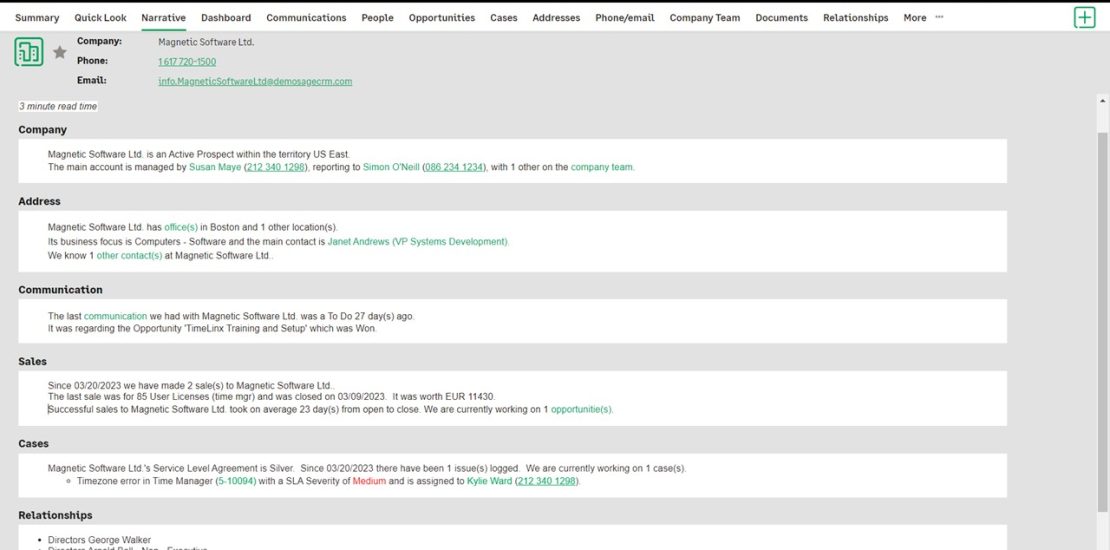Click the phone link beside Susan Maye
This screenshot has width=1110, height=550.
(276, 168)
